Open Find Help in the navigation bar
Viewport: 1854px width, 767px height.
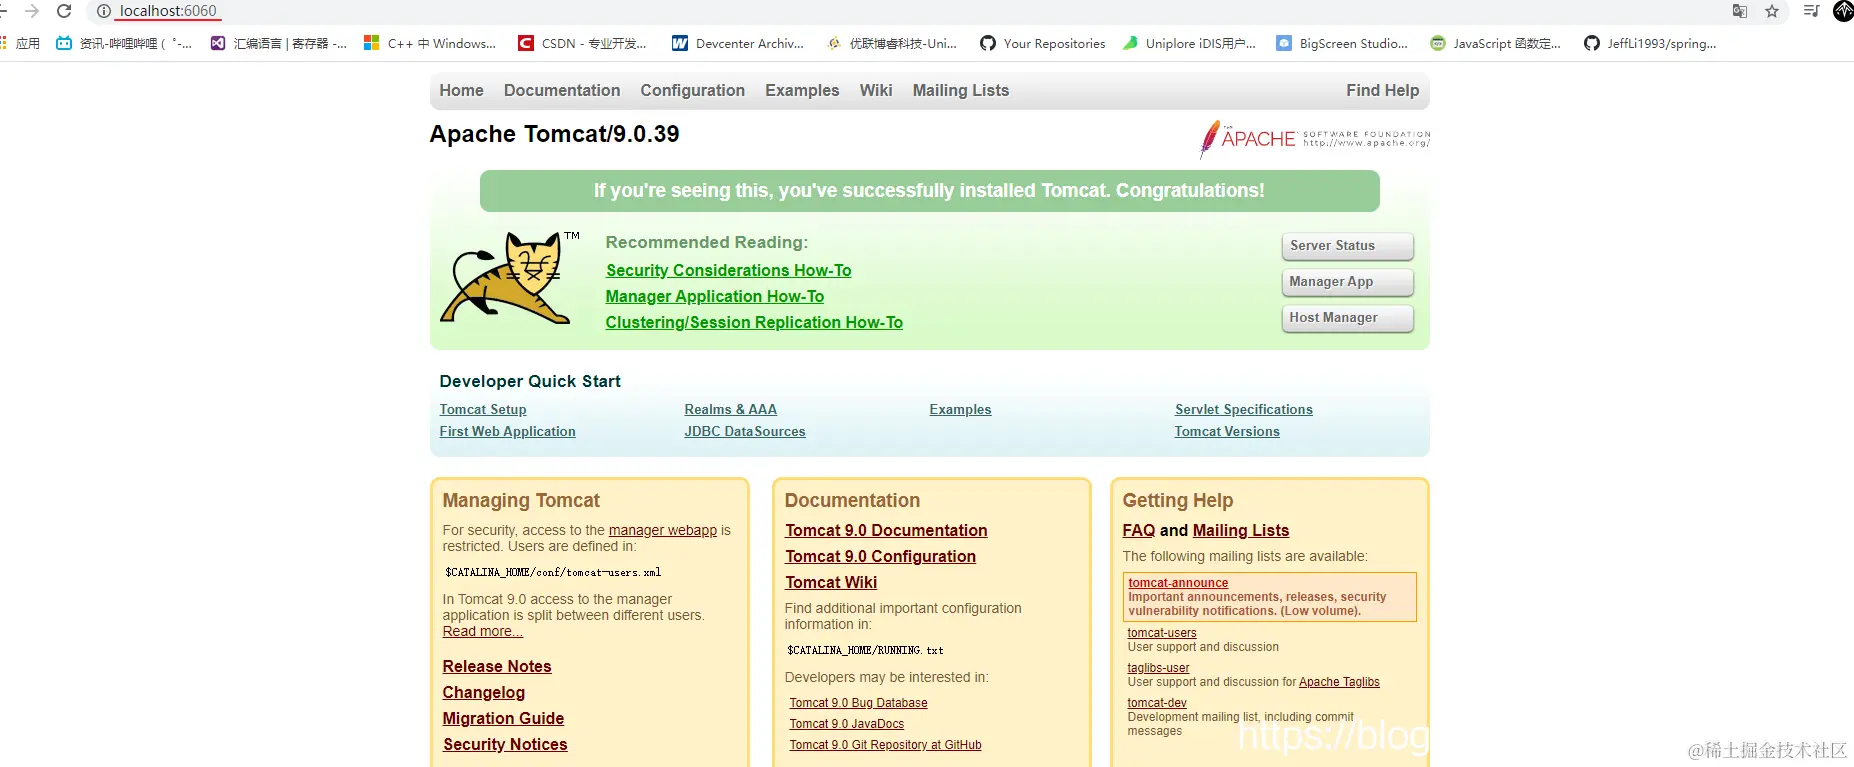click(1382, 90)
